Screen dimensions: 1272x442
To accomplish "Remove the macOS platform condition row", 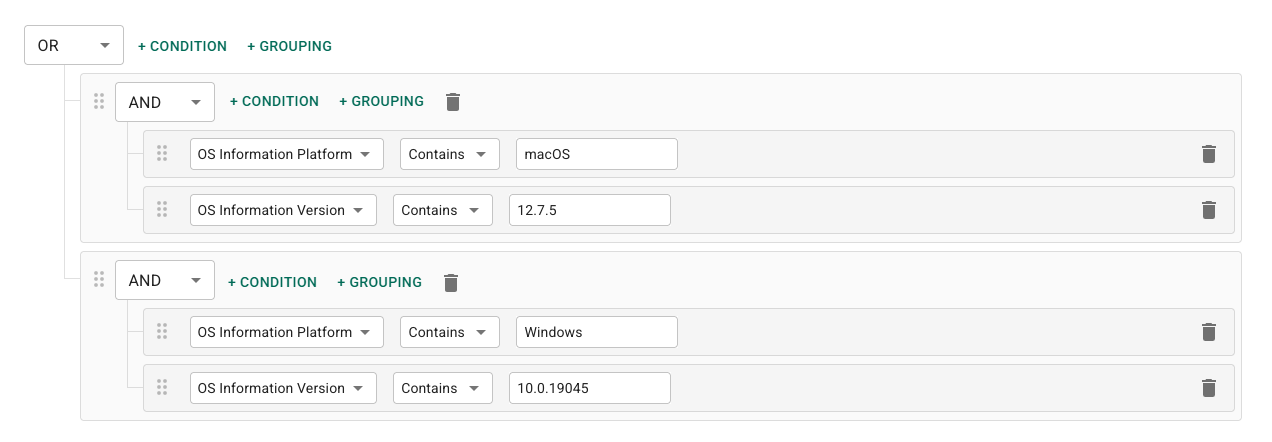I will click(1208, 154).
